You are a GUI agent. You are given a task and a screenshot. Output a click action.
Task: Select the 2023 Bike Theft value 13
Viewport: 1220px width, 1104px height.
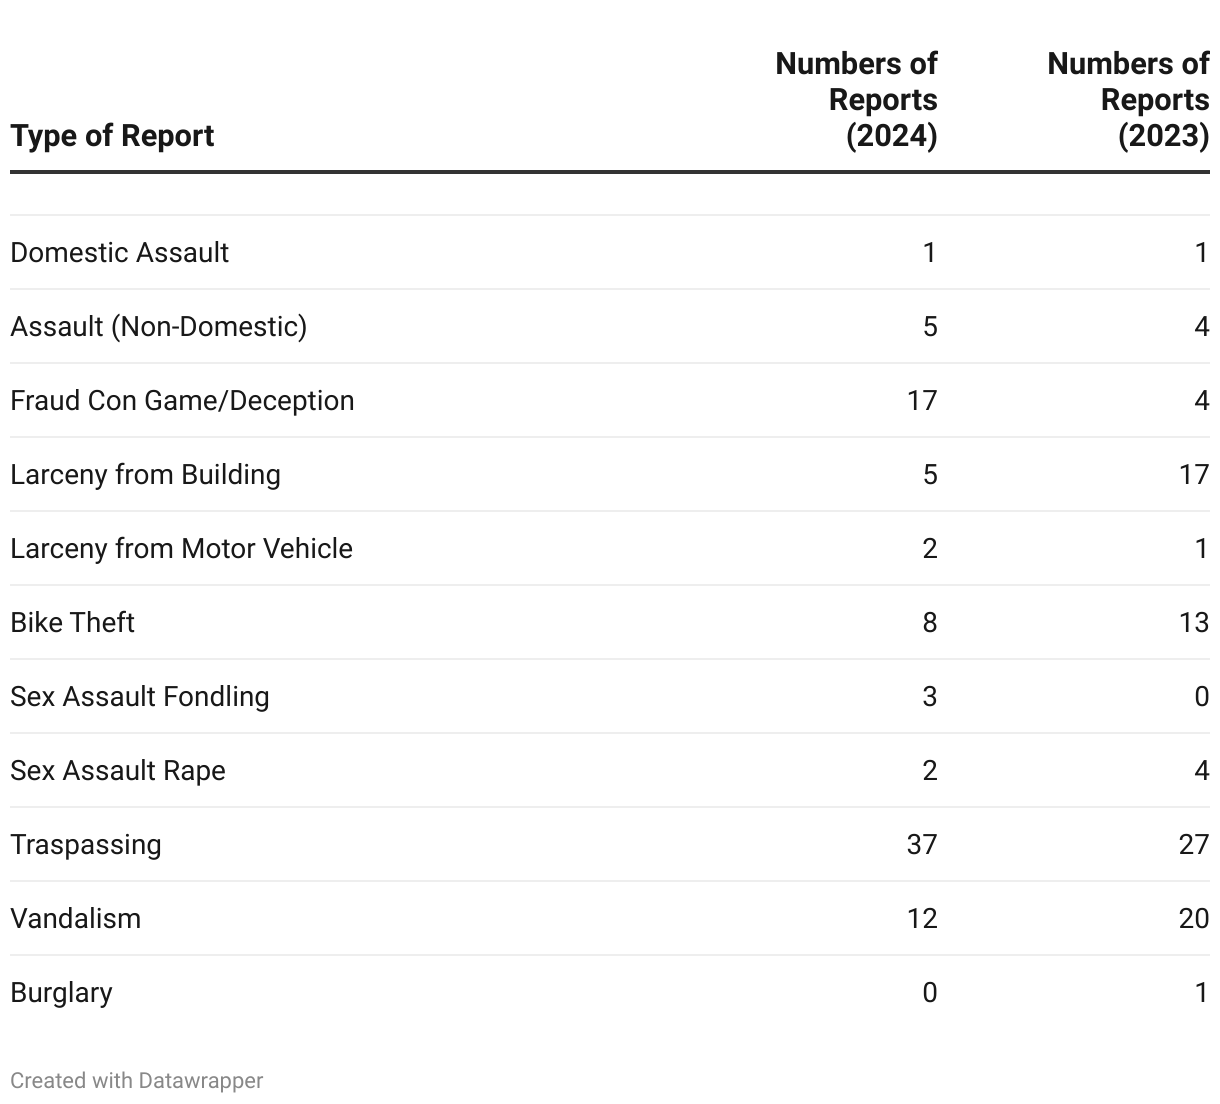click(x=1194, y=622)
